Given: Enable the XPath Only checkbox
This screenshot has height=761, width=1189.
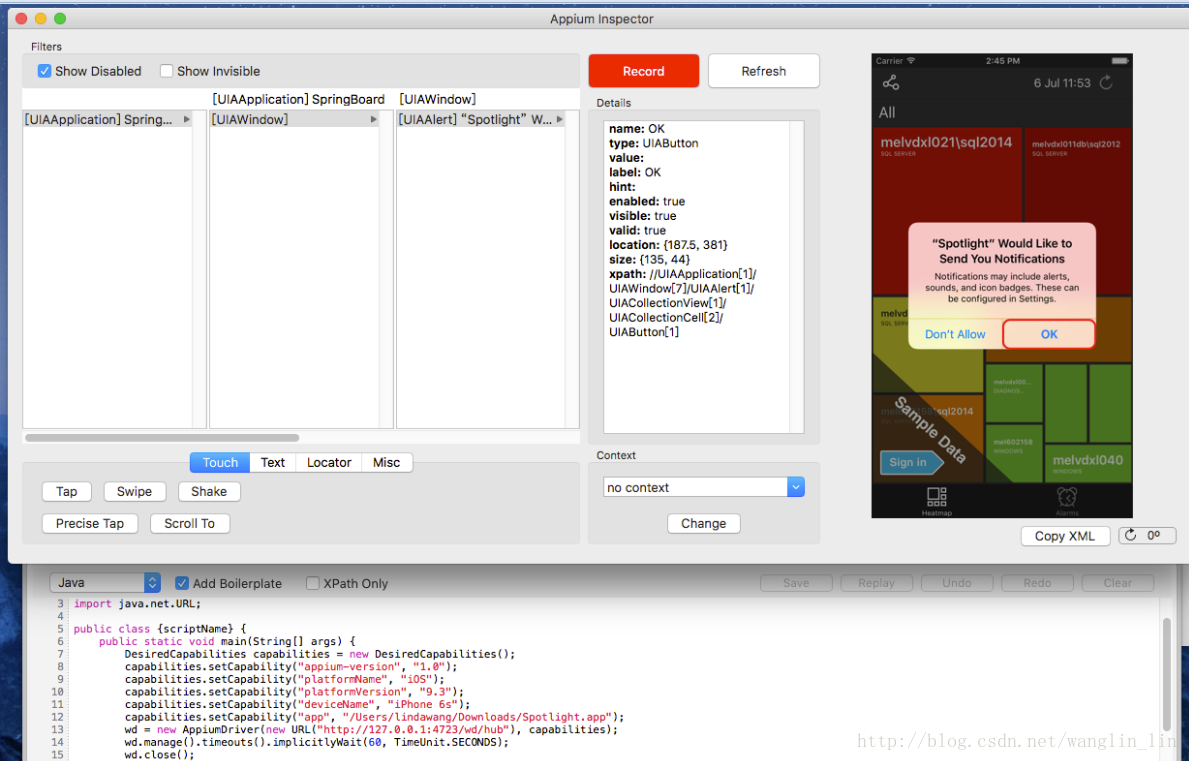Looking at the screenshot, I should pyautogui.click(x=312, y=583).
